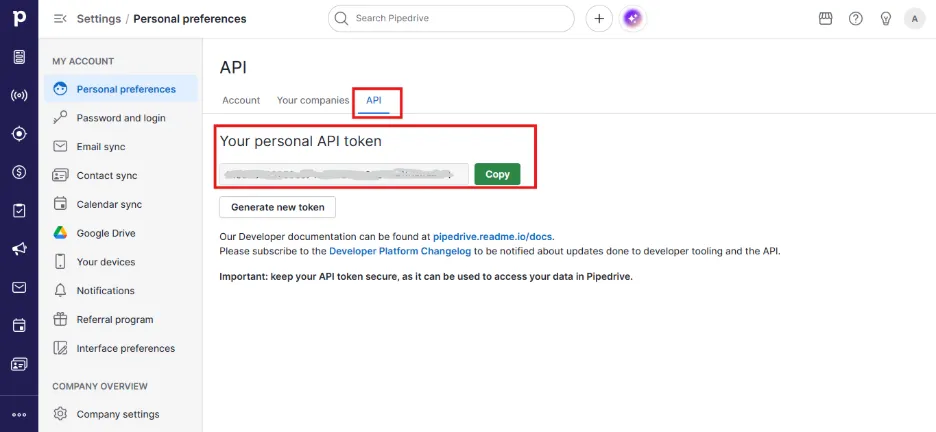The height and width of the screenshot is (432, 936).
Task: Click the search magnifier icon
Action: (341, 18)
